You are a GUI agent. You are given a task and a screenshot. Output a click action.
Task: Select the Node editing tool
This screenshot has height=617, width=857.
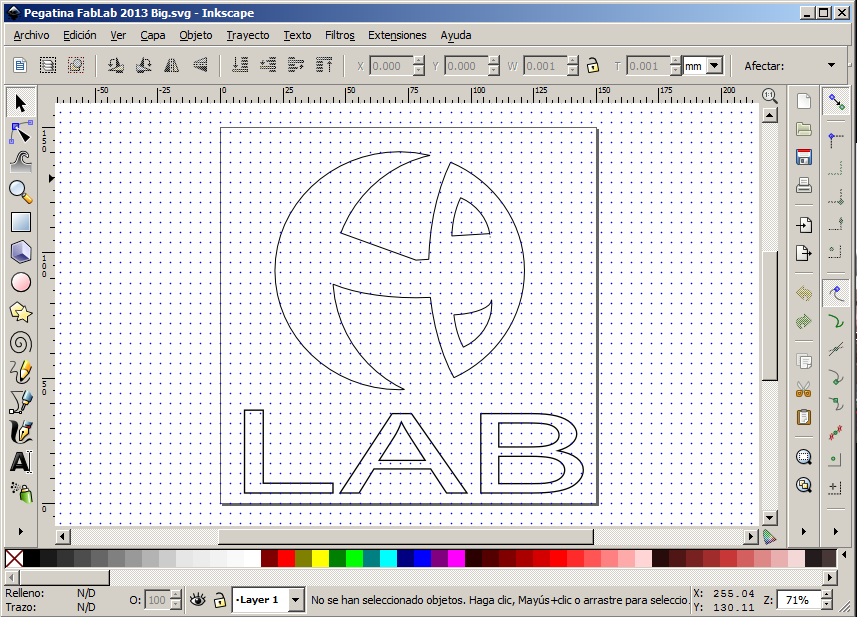pos(21,132)
